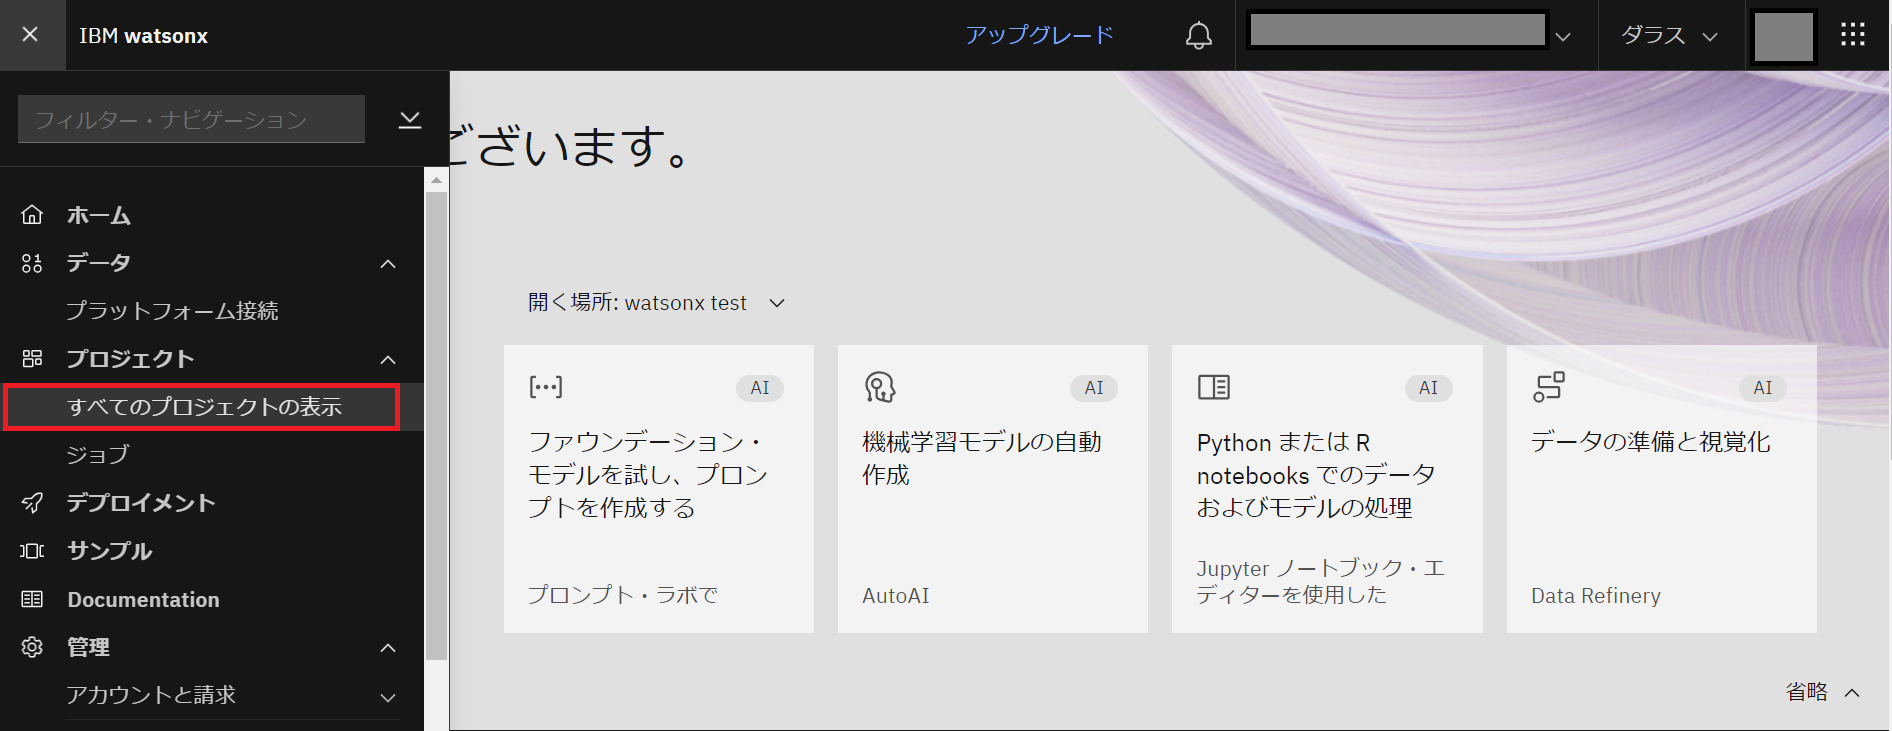The width and height of the screenshot is (1892, 731).
Task: Open the Documentation navigation item
Action: click(x=143, y=600)
